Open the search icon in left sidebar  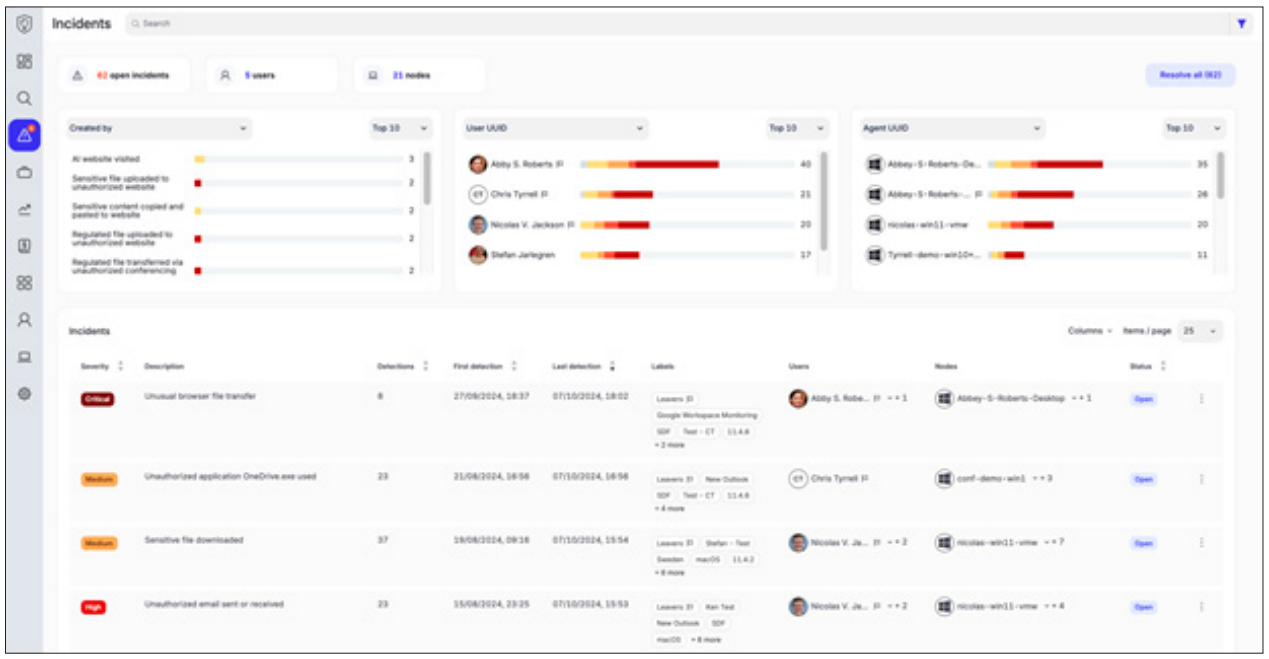24,98
